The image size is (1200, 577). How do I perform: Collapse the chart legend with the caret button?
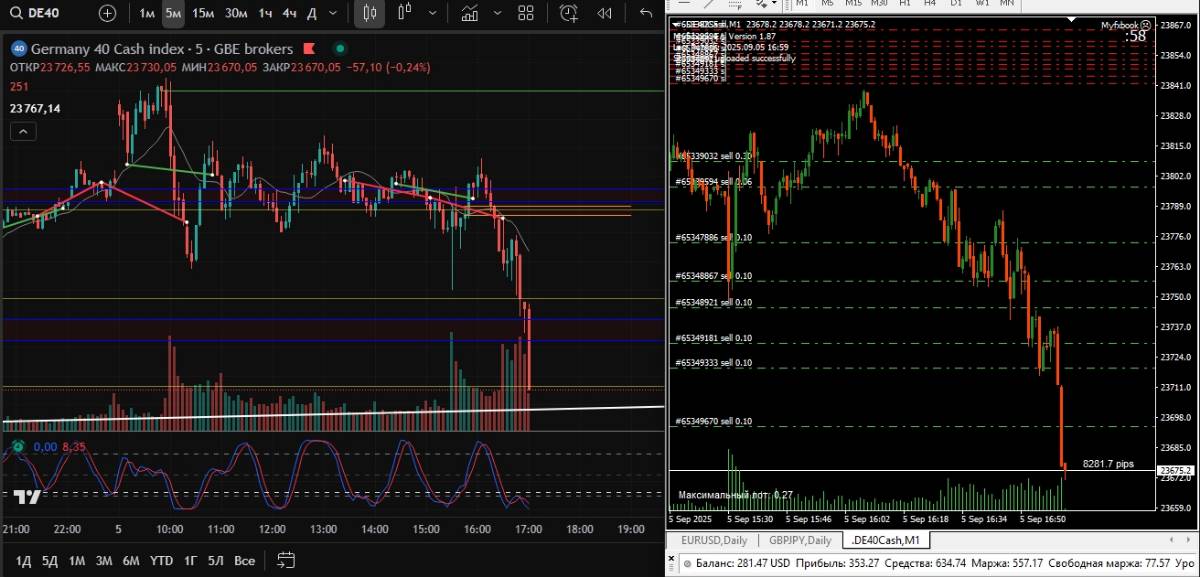[24, 131]
